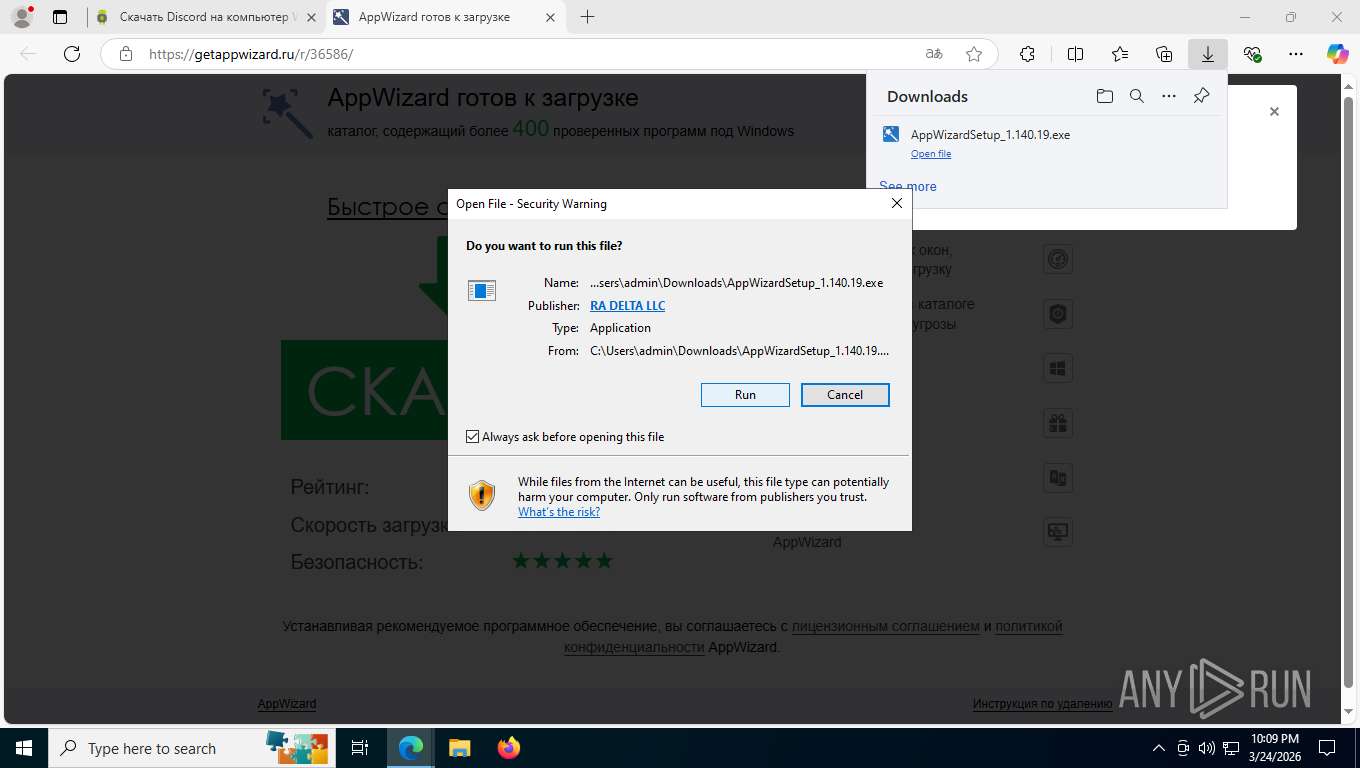Open политикой конфиденциальности link

(813, 636)
